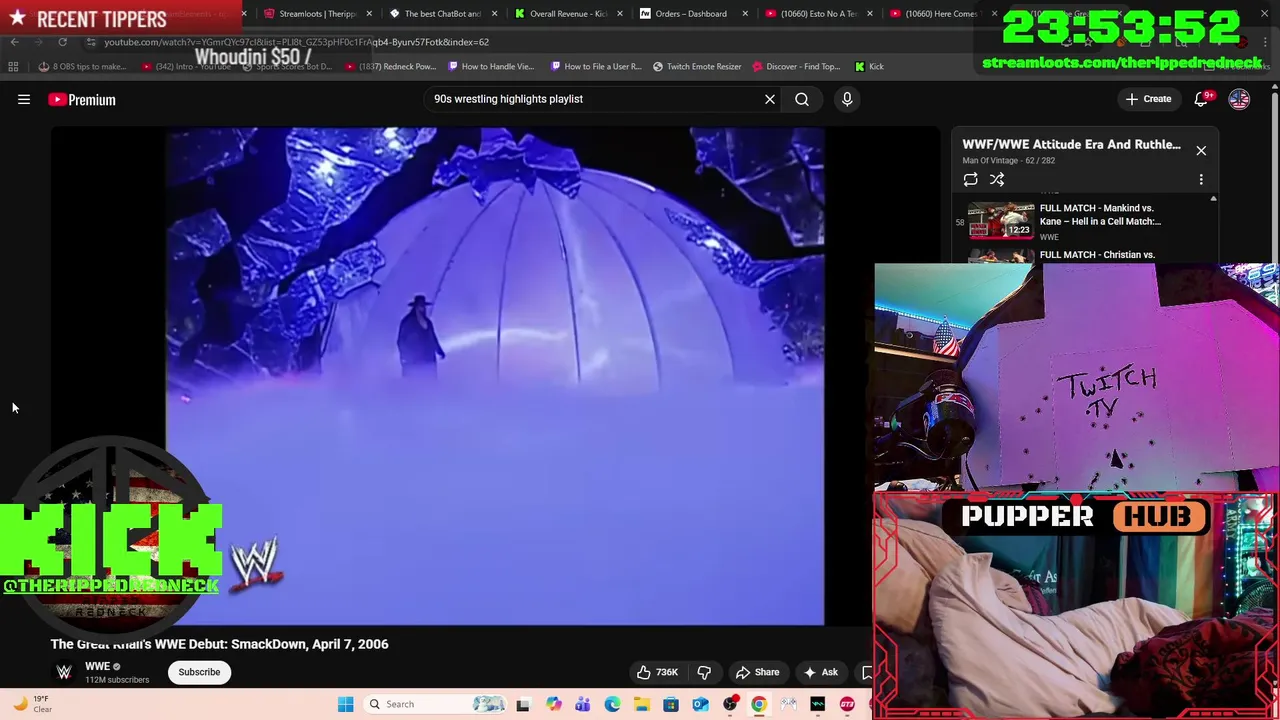Open Microsoft Store in the taskbar
1280x720 pixels.
point(671,704)
